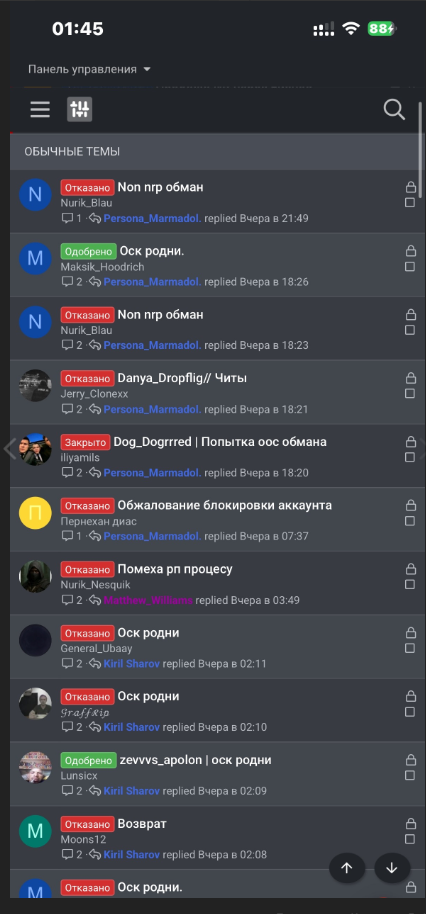Open the filter sliders settings icon
Screen dimensions: 426x914
tap(79, 109)
